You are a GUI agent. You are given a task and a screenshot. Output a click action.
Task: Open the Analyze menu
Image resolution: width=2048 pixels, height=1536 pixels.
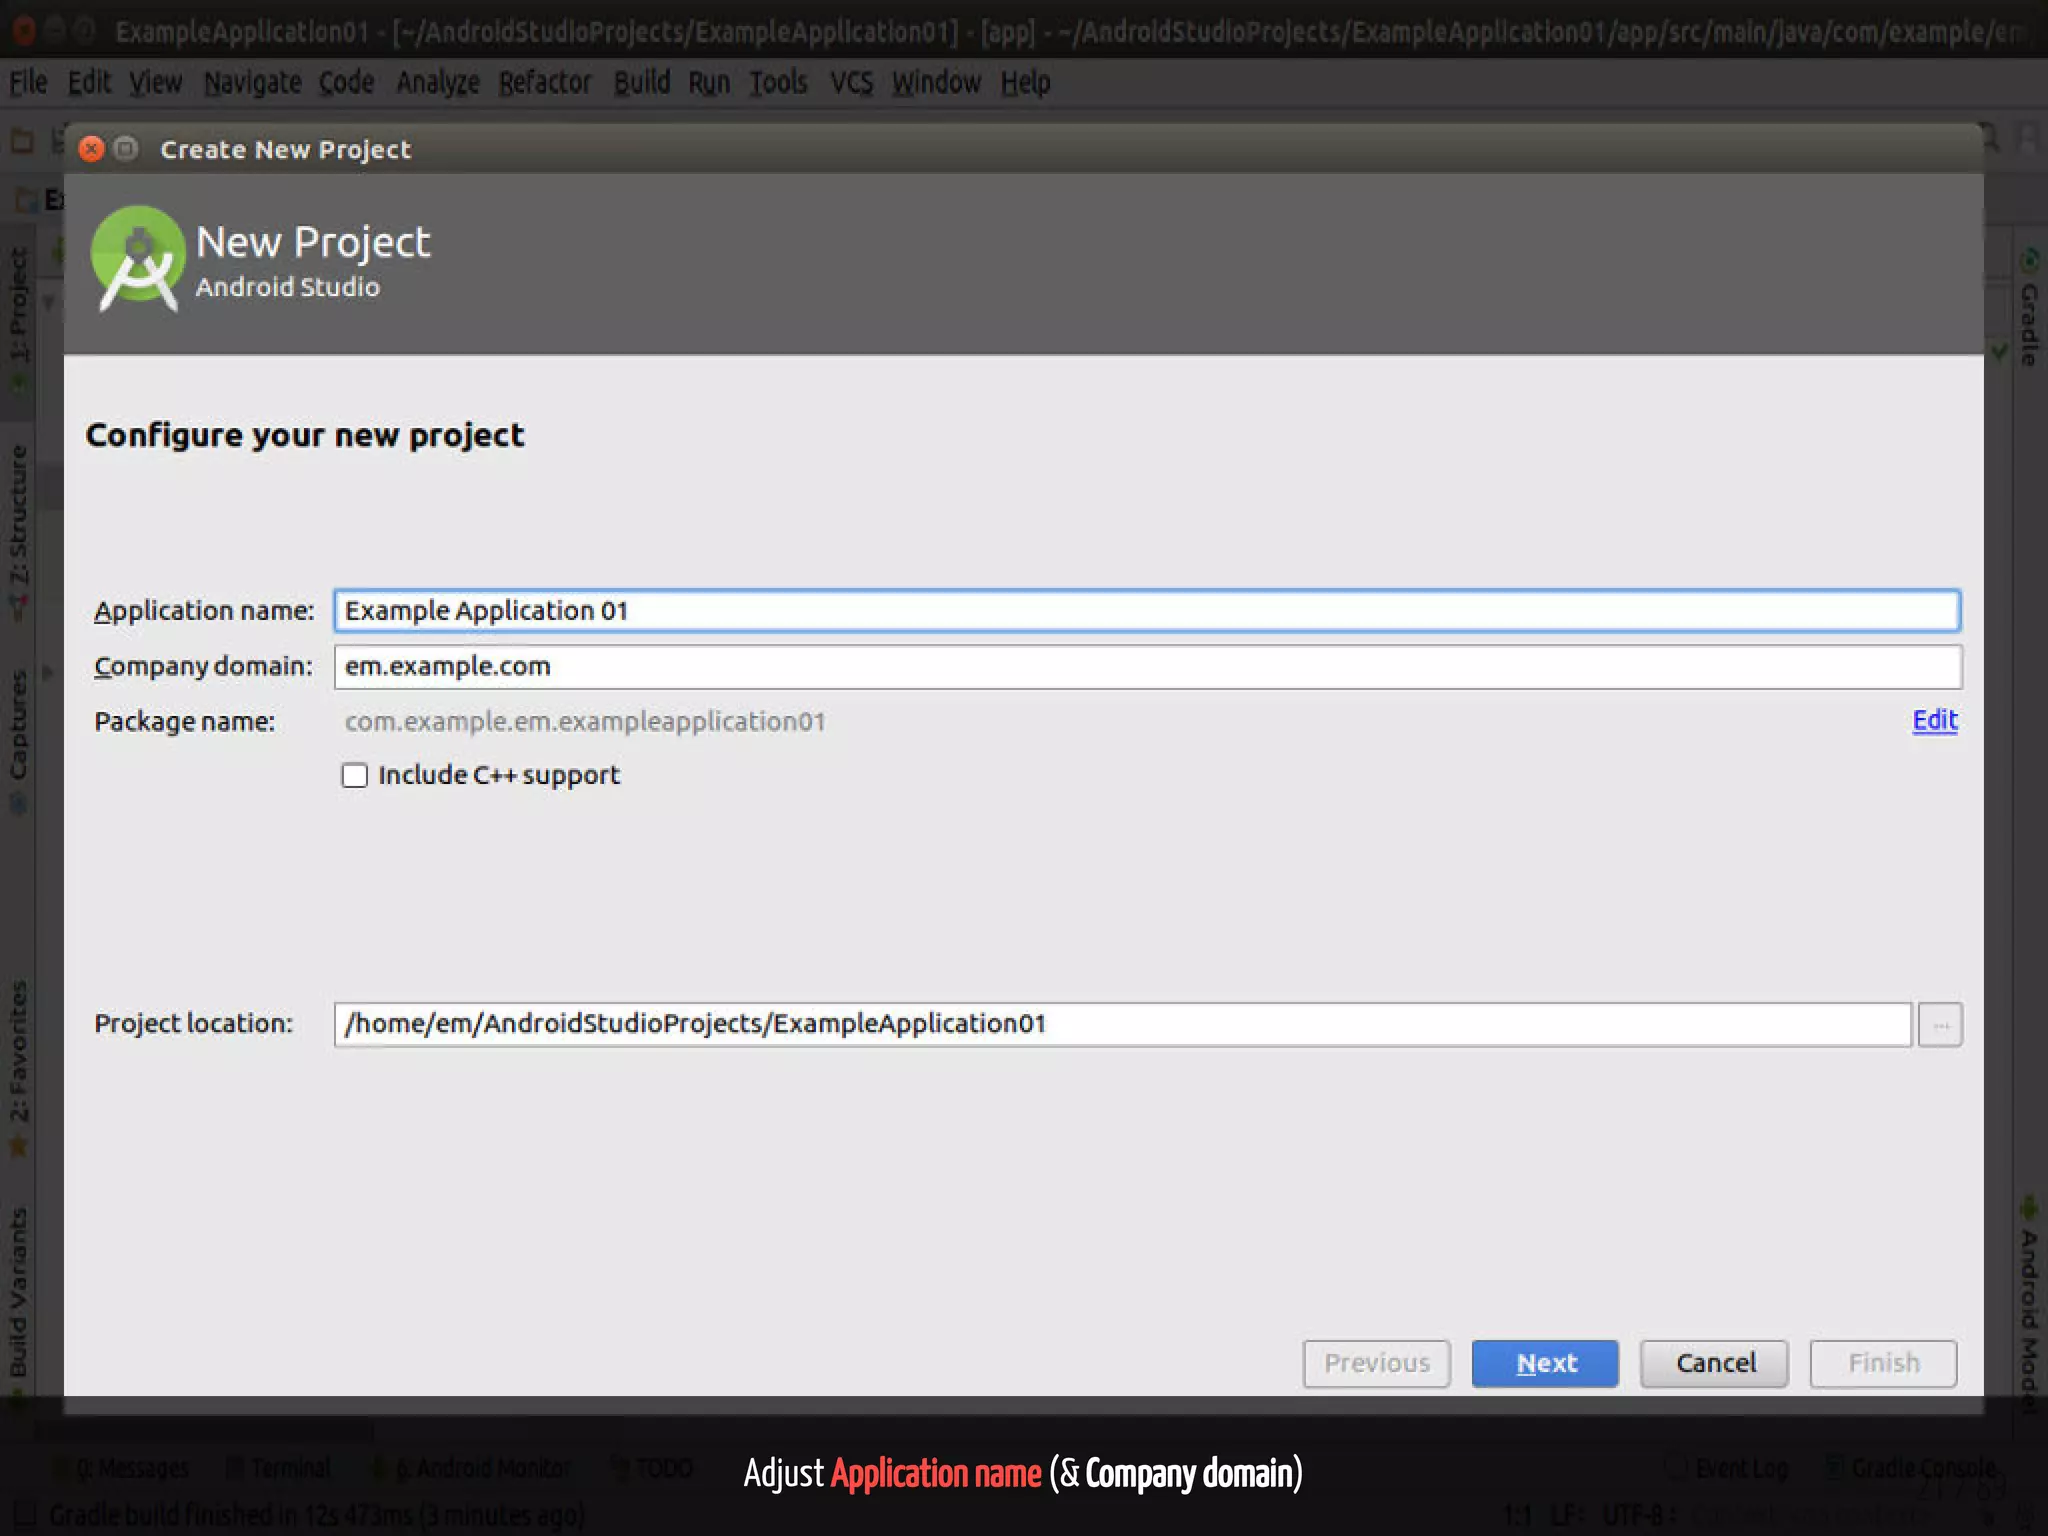point(437,82)
